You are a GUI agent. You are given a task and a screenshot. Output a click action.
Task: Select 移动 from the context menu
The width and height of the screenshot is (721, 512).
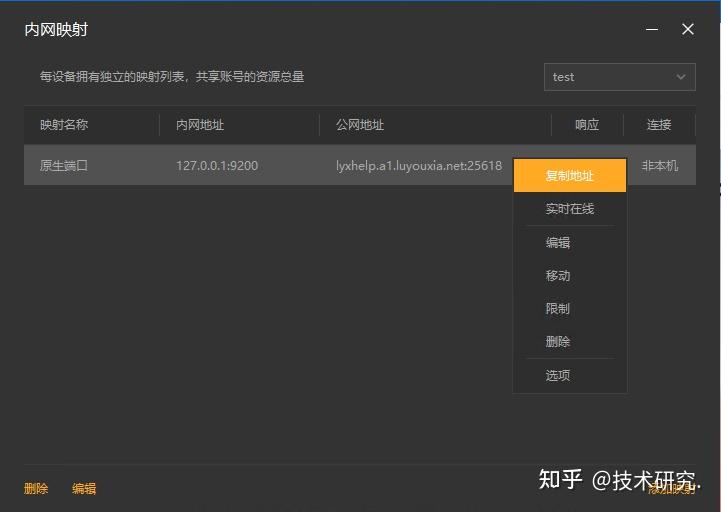click(x=558, y=276)
